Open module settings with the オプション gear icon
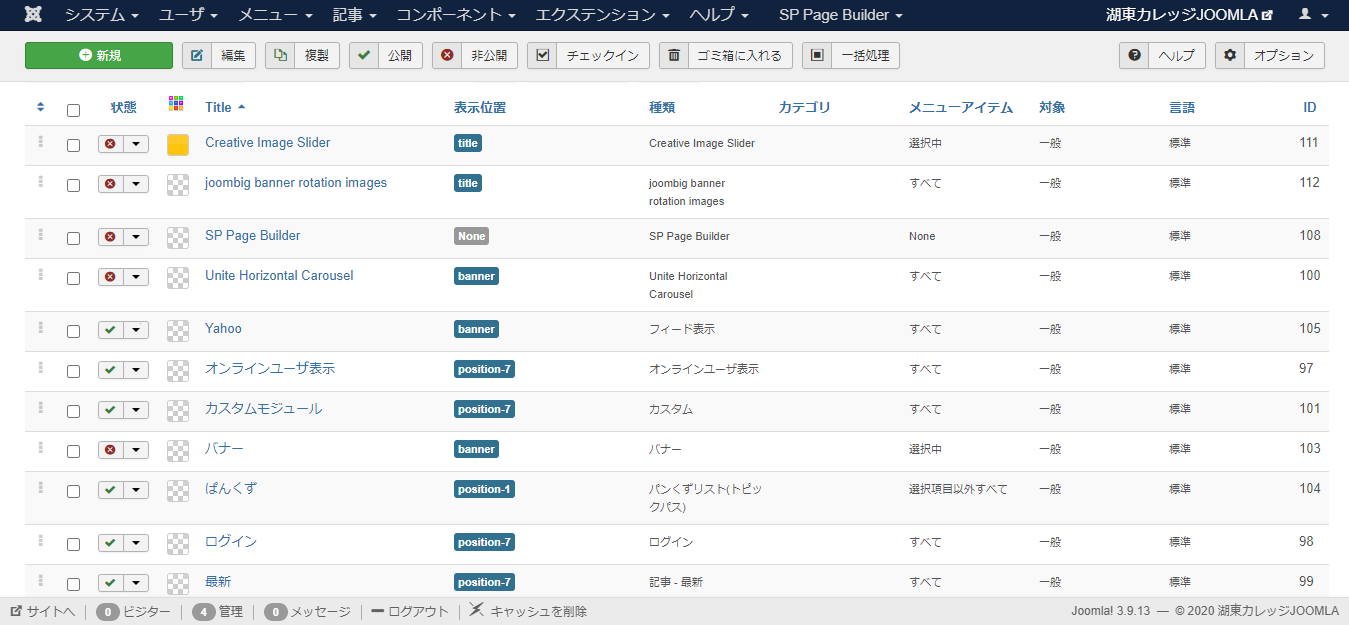Image resolution: width=1349 pixels, height=625 pixels. point(1229,55)
